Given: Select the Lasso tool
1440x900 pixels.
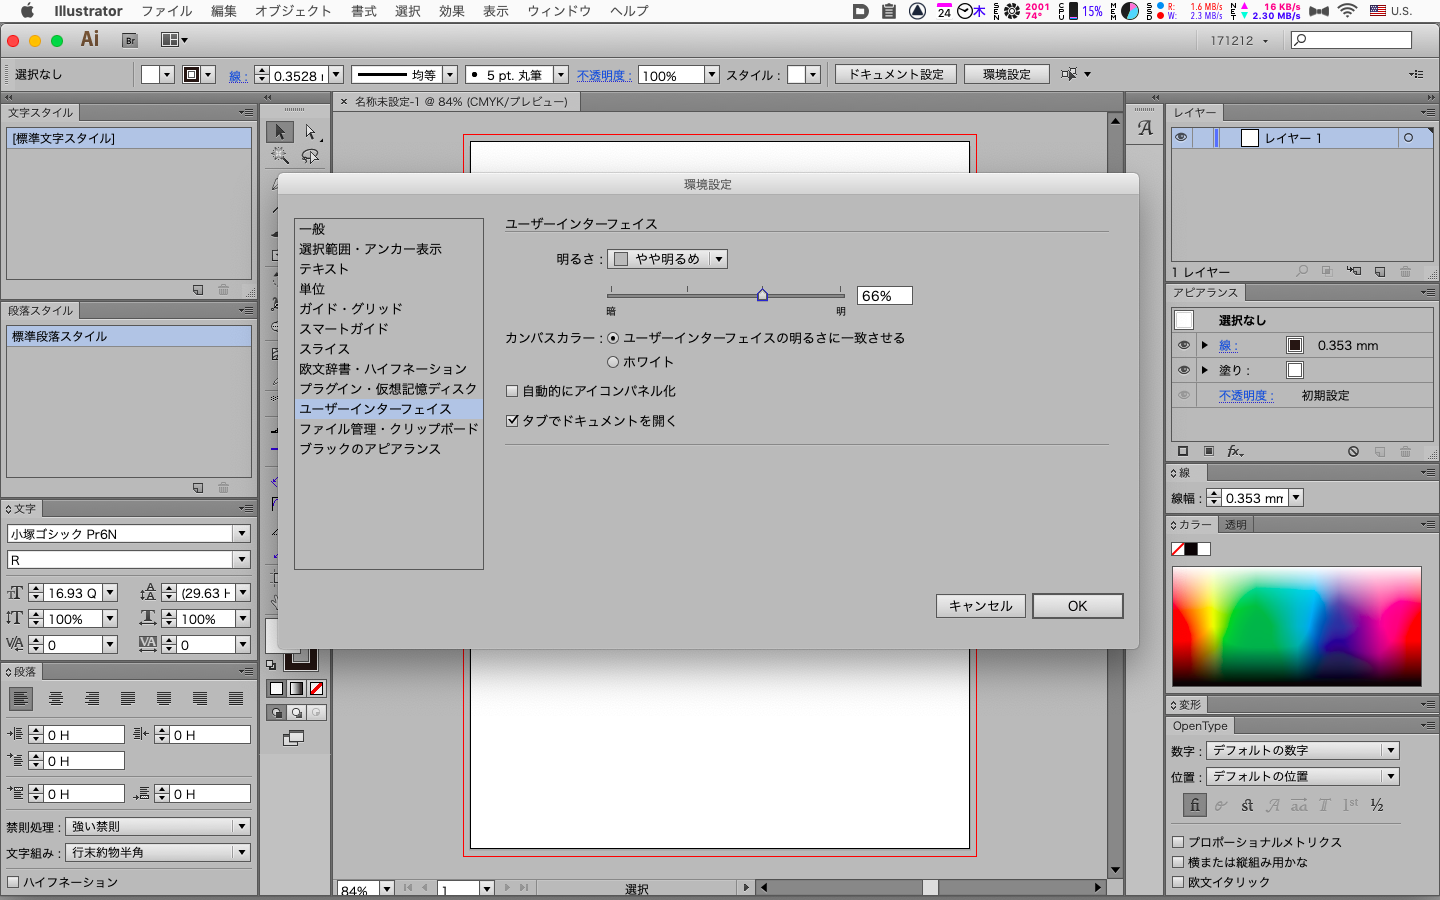Looking at the screenshot, I should tap(310, 156).
